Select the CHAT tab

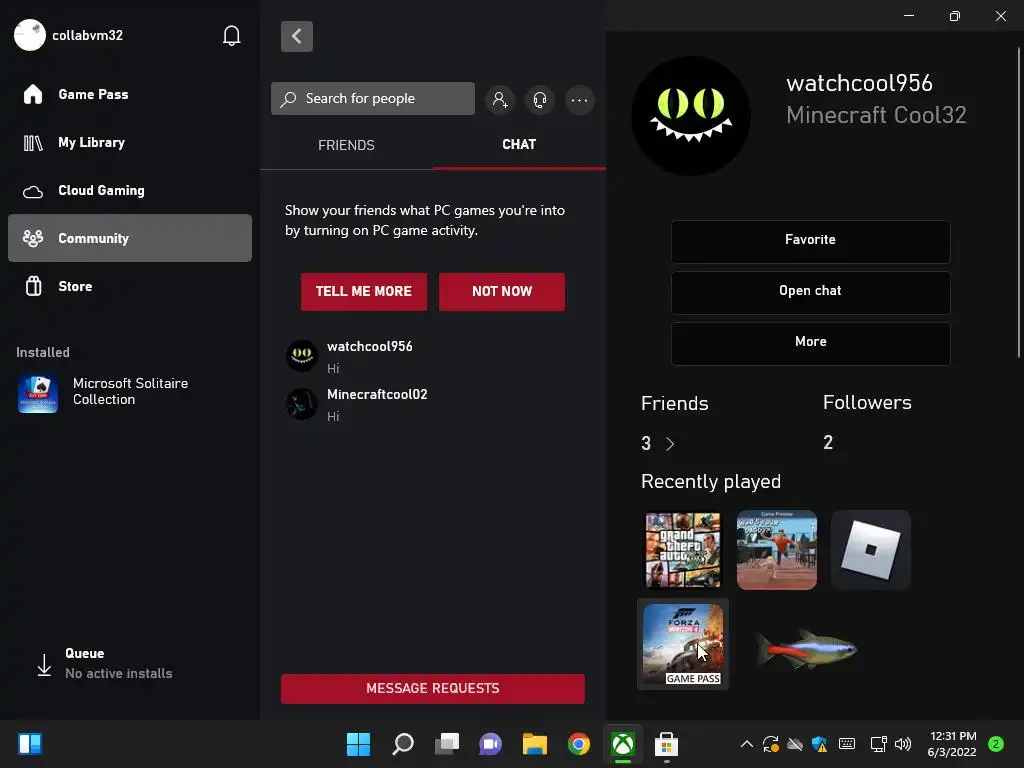pos(519,144)
